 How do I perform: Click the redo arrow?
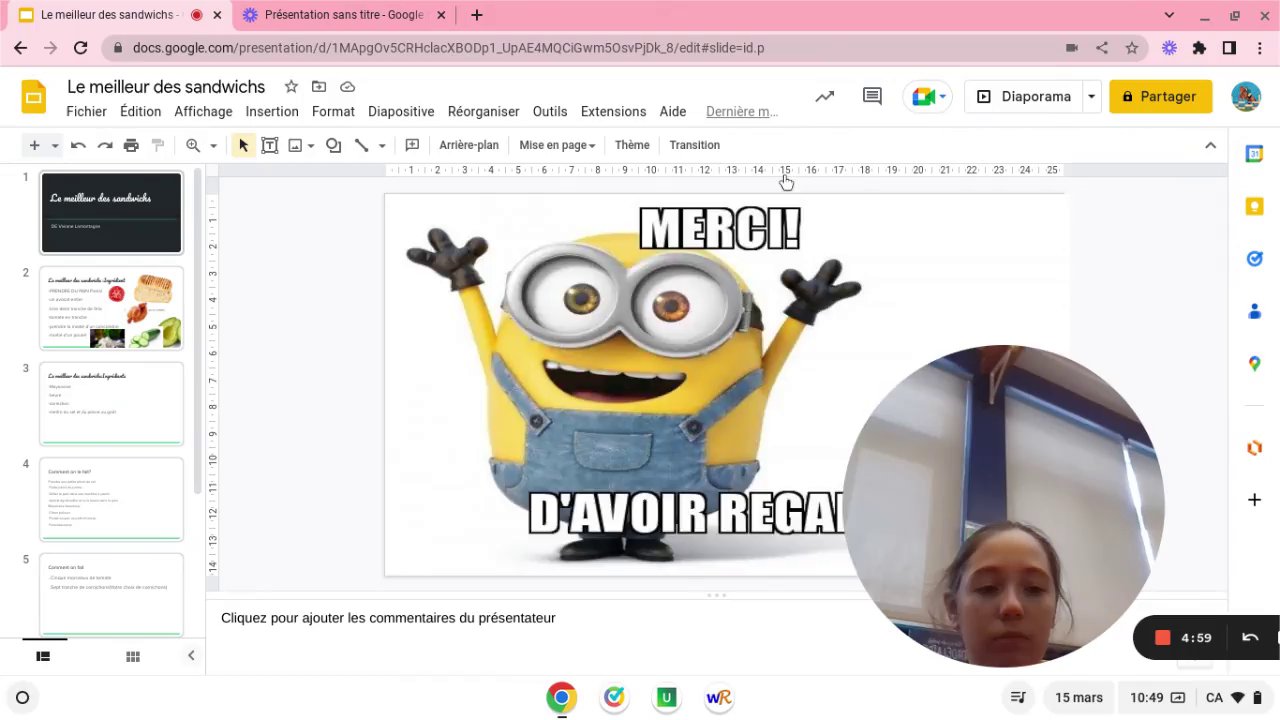click(104, 145)
